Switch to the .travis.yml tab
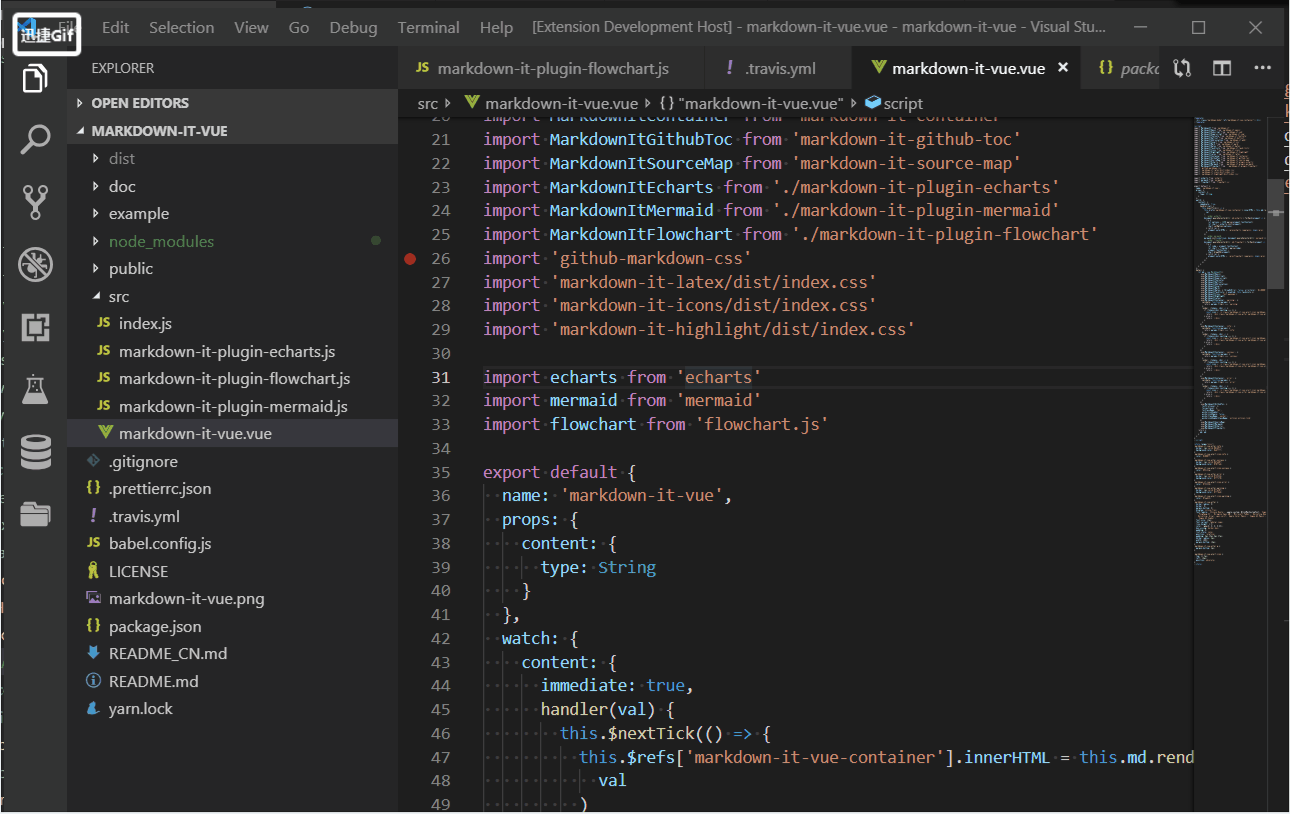Viewport: 1290px width, 814px height. click(x=778, y=68)
